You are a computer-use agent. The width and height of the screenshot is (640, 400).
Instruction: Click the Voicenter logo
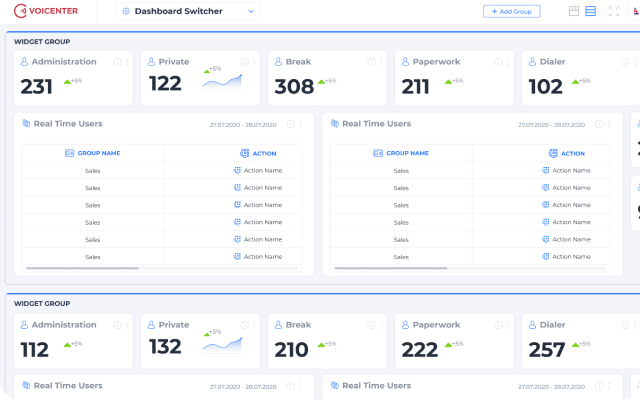tap(46, 11)
